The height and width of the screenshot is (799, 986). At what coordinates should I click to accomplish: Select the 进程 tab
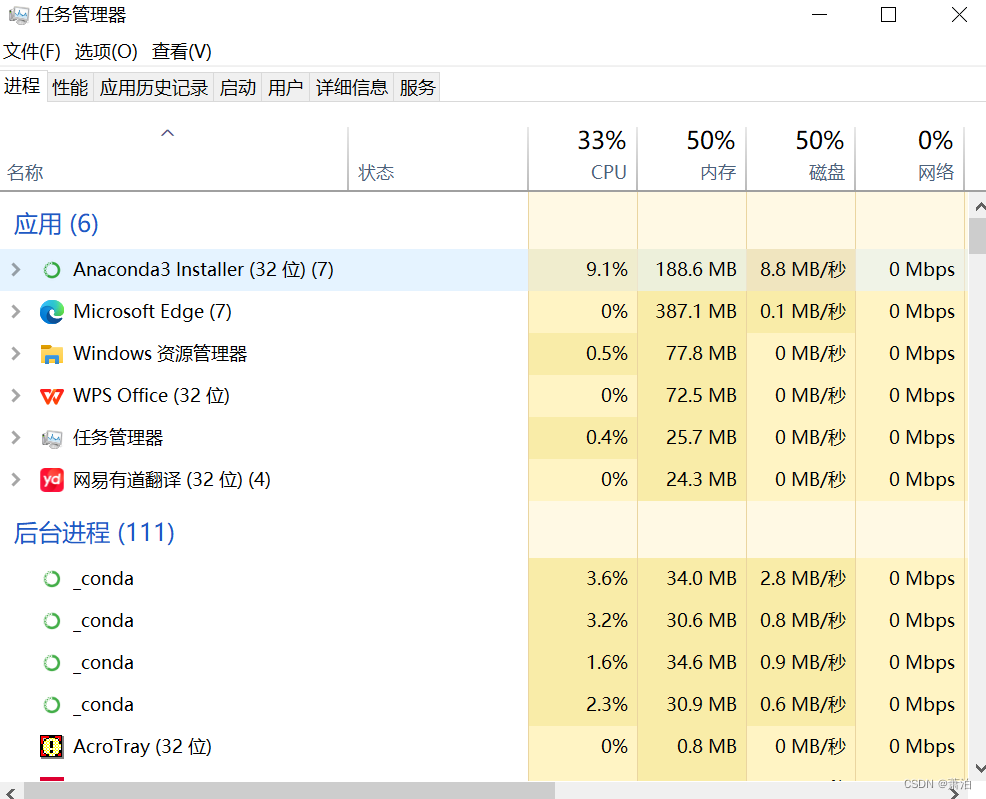click(23, 85)
